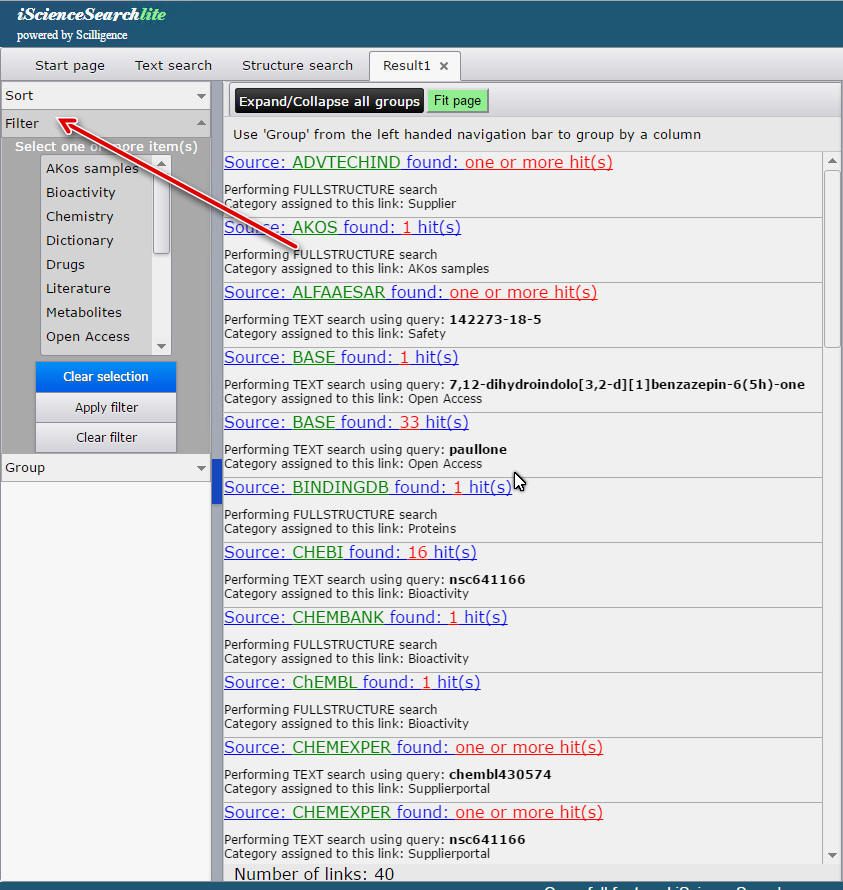Expand the Group panel
This screenshot has width=843, height=890.
(x=106, y=468)
